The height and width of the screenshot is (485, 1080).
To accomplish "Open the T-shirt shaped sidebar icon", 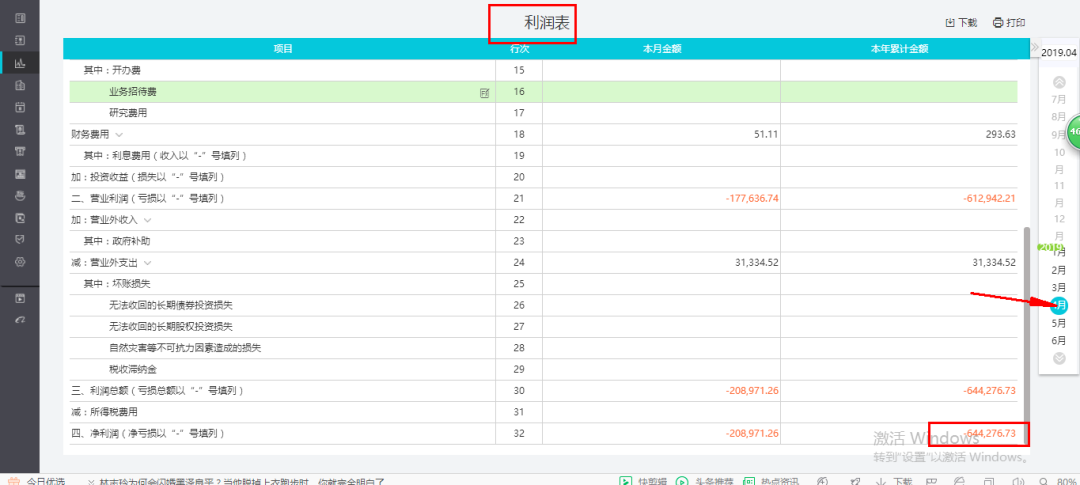I will click(x=20, y=152).
